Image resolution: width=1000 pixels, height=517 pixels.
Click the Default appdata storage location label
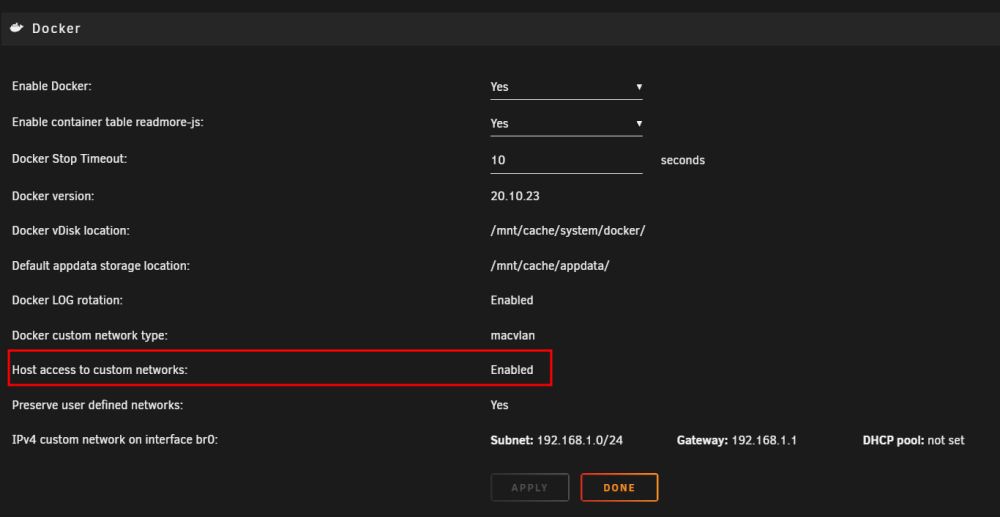[x=101, y=266]
